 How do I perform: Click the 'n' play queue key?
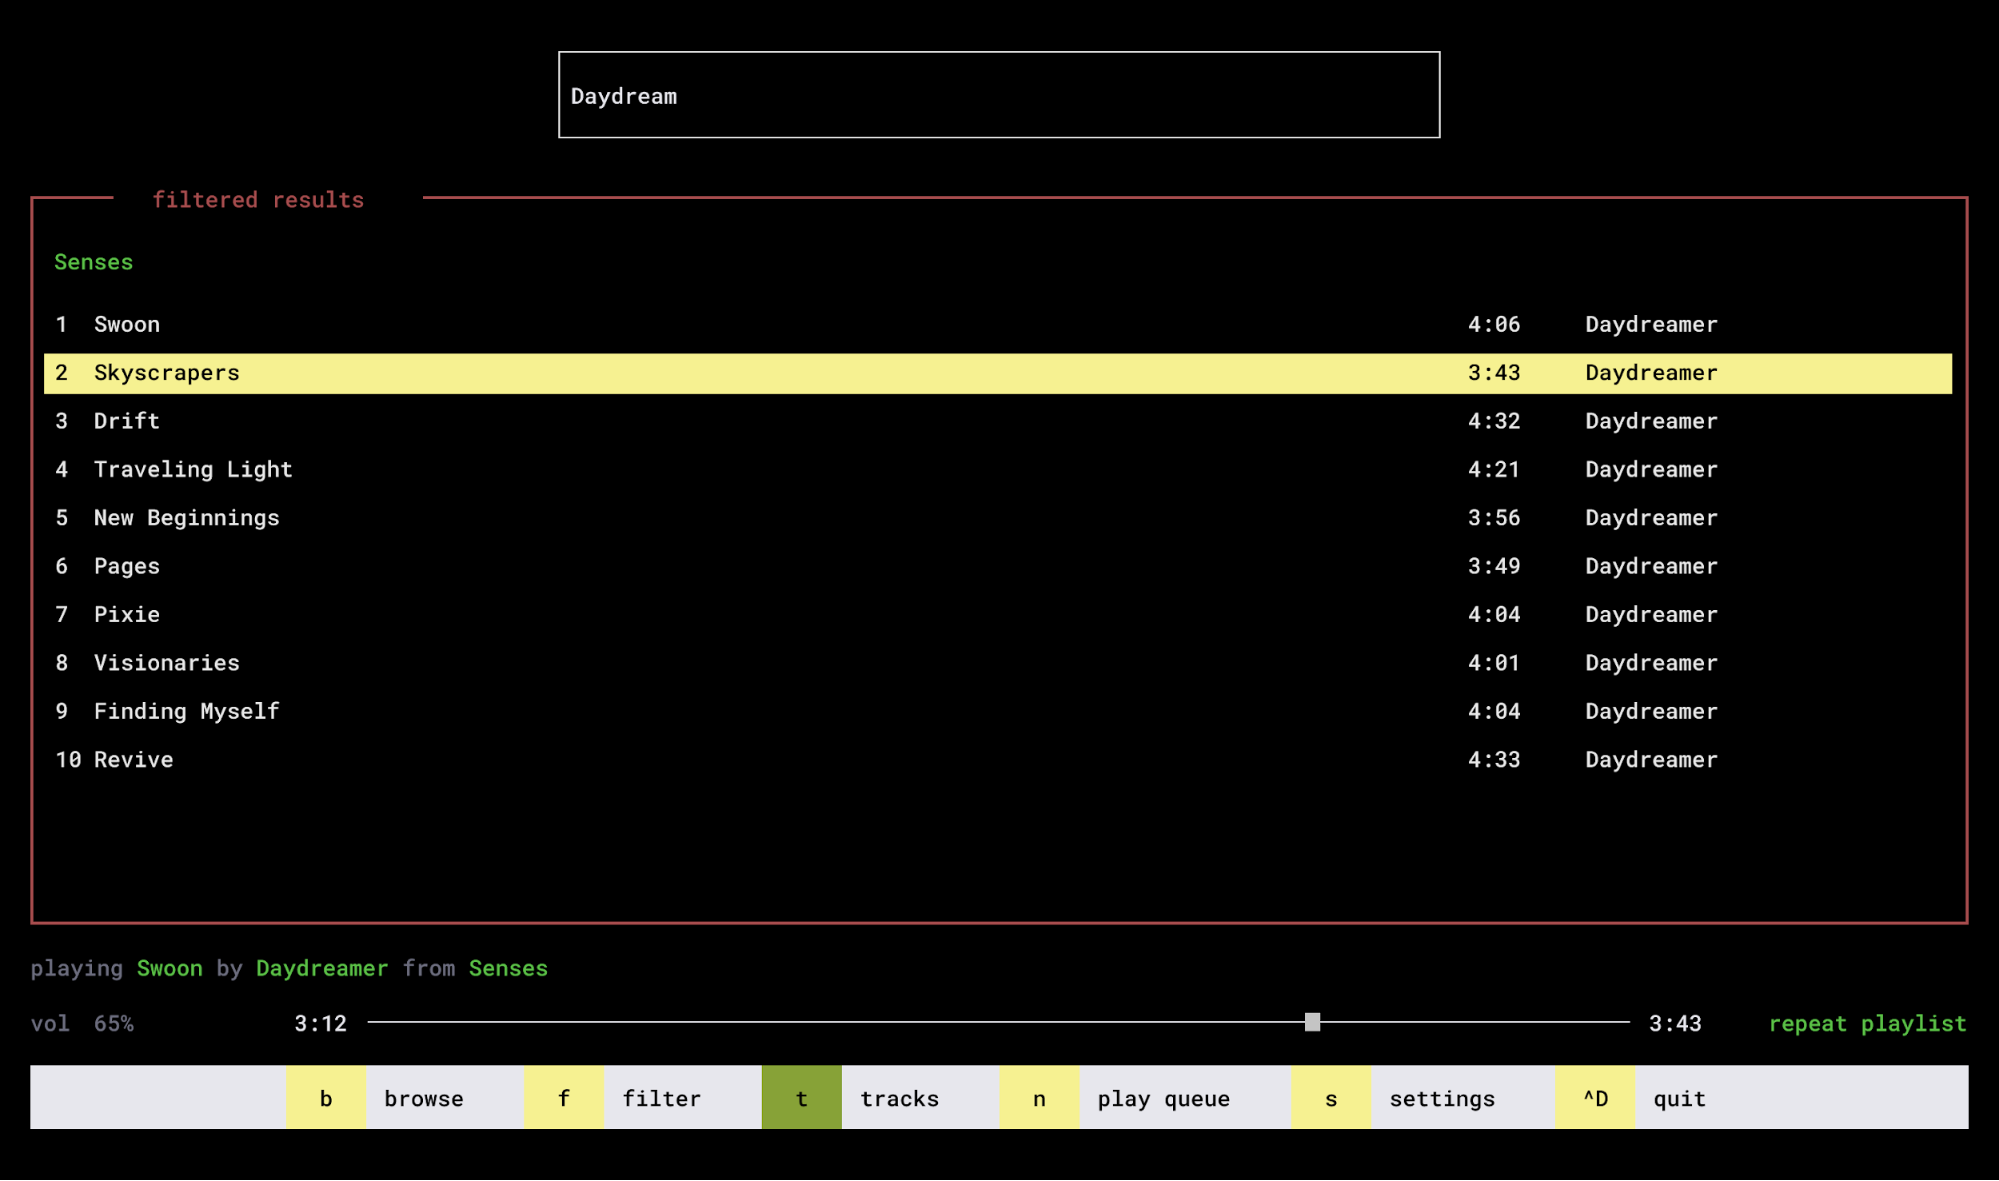click(1039, 1098)
